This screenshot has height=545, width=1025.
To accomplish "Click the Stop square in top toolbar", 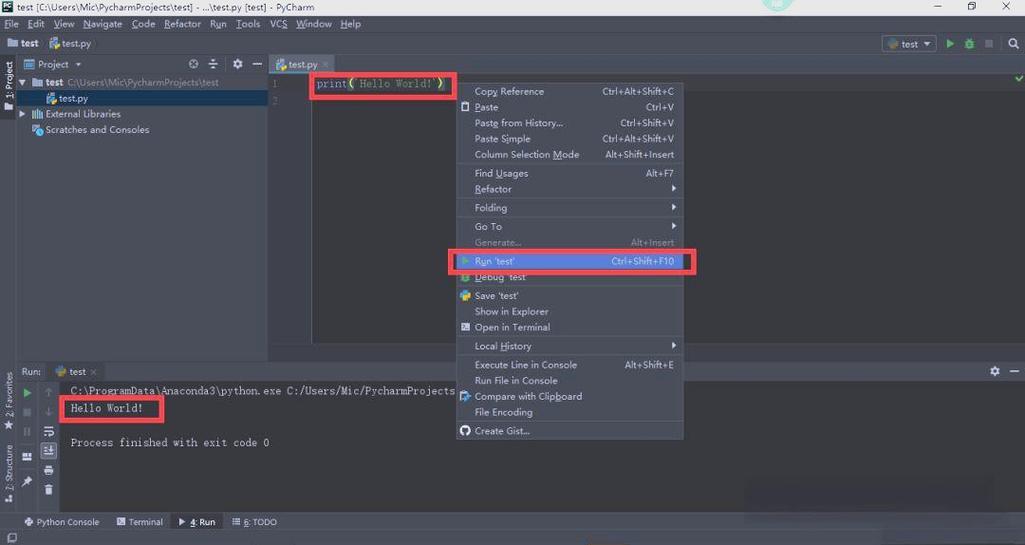I will coord(989,44).
